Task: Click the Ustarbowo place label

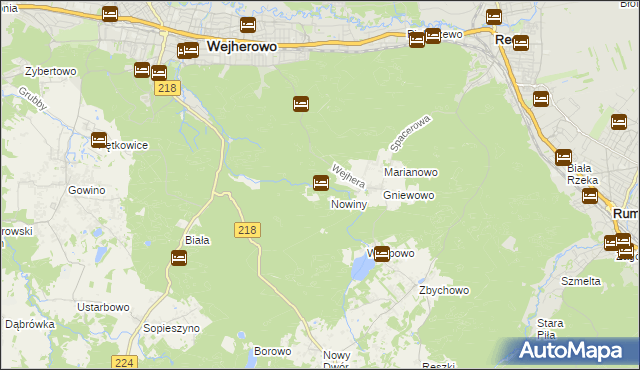Action: 103,307
